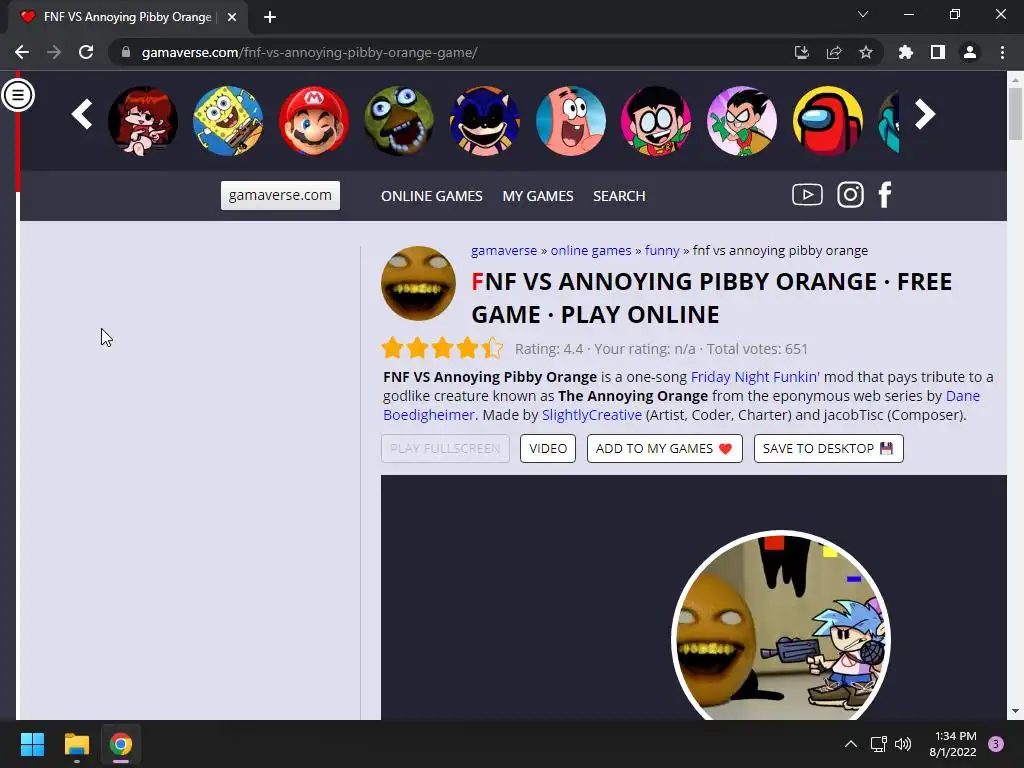Click SAVE TO DESKTOP button

[x=829, y=449]
